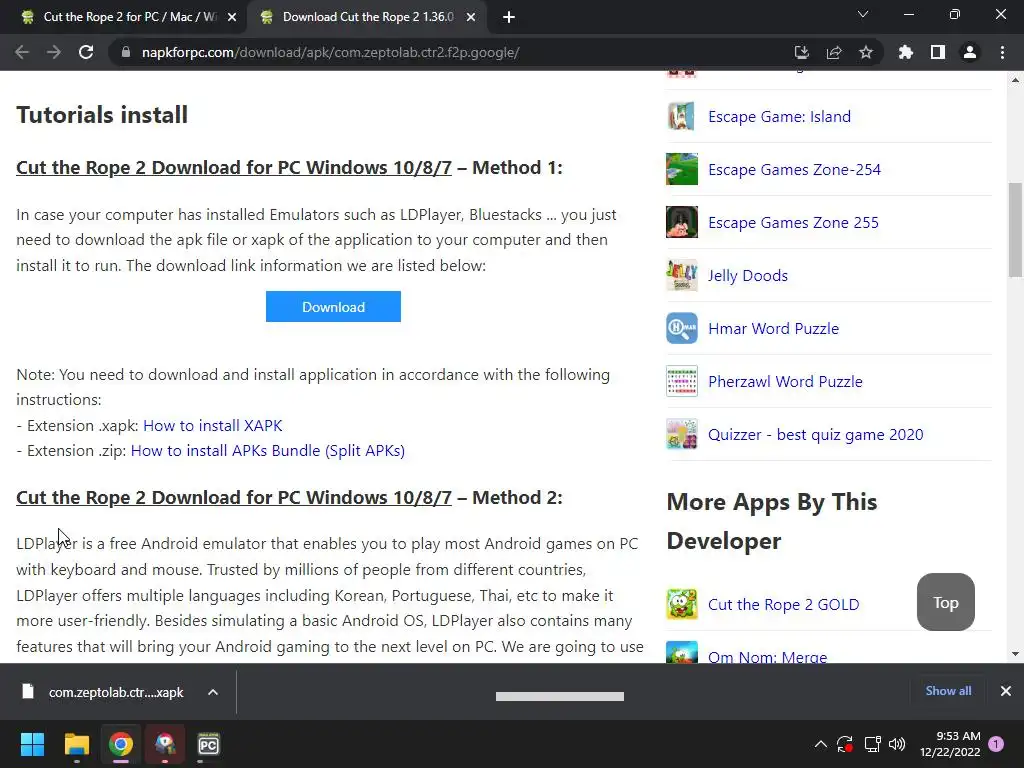Screen dimensions: 1024x768
Task: Show hidden system tray icons
Action: coord(821,744)
